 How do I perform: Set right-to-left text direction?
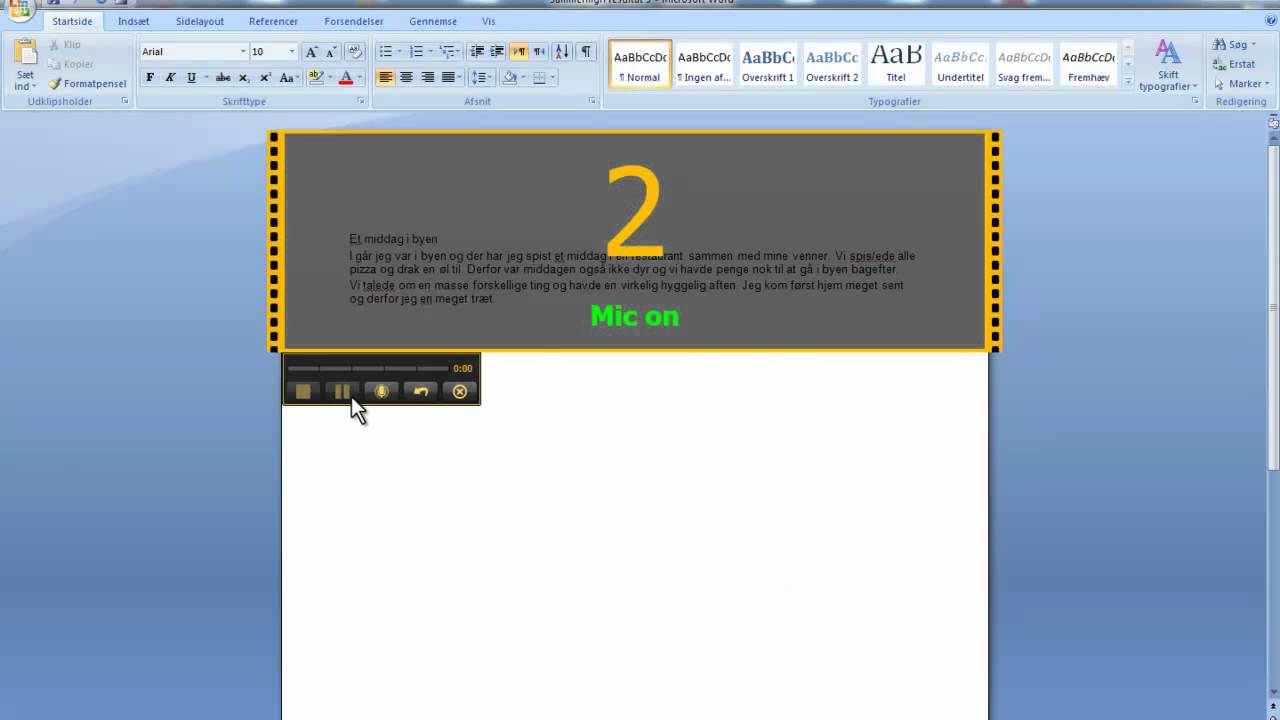[539, 51]
